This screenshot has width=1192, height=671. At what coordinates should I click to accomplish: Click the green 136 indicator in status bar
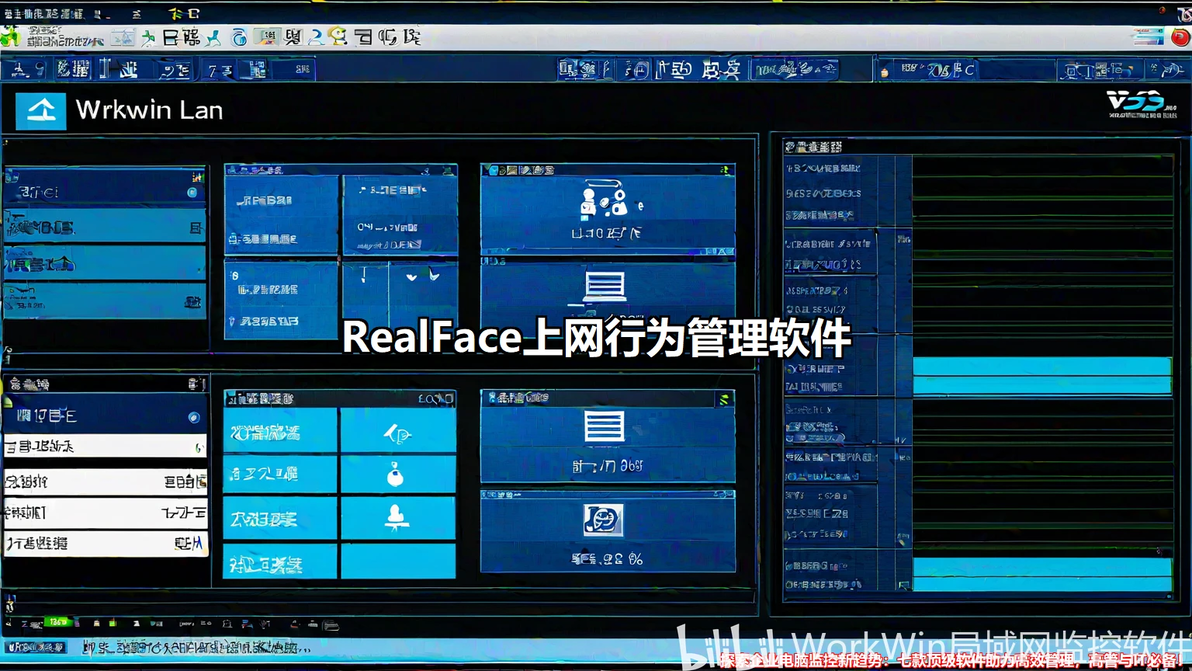coord(58,622)
